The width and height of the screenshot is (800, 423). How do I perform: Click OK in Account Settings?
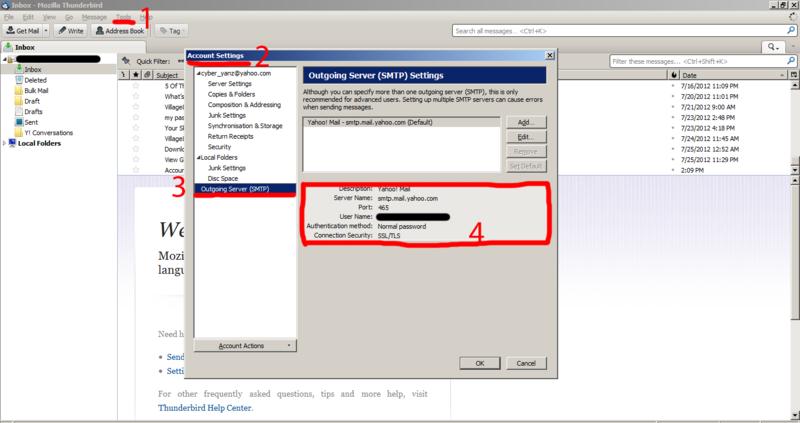pos(480,363)
